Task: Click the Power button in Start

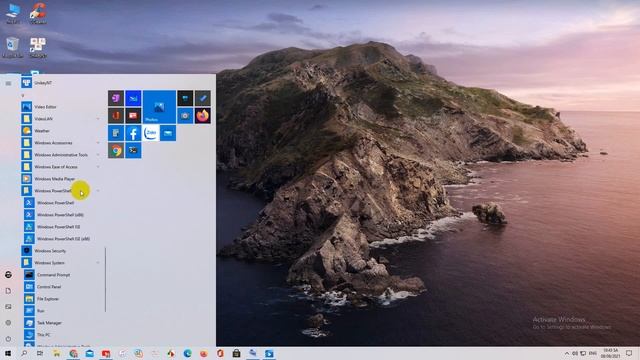Action: 8,338
